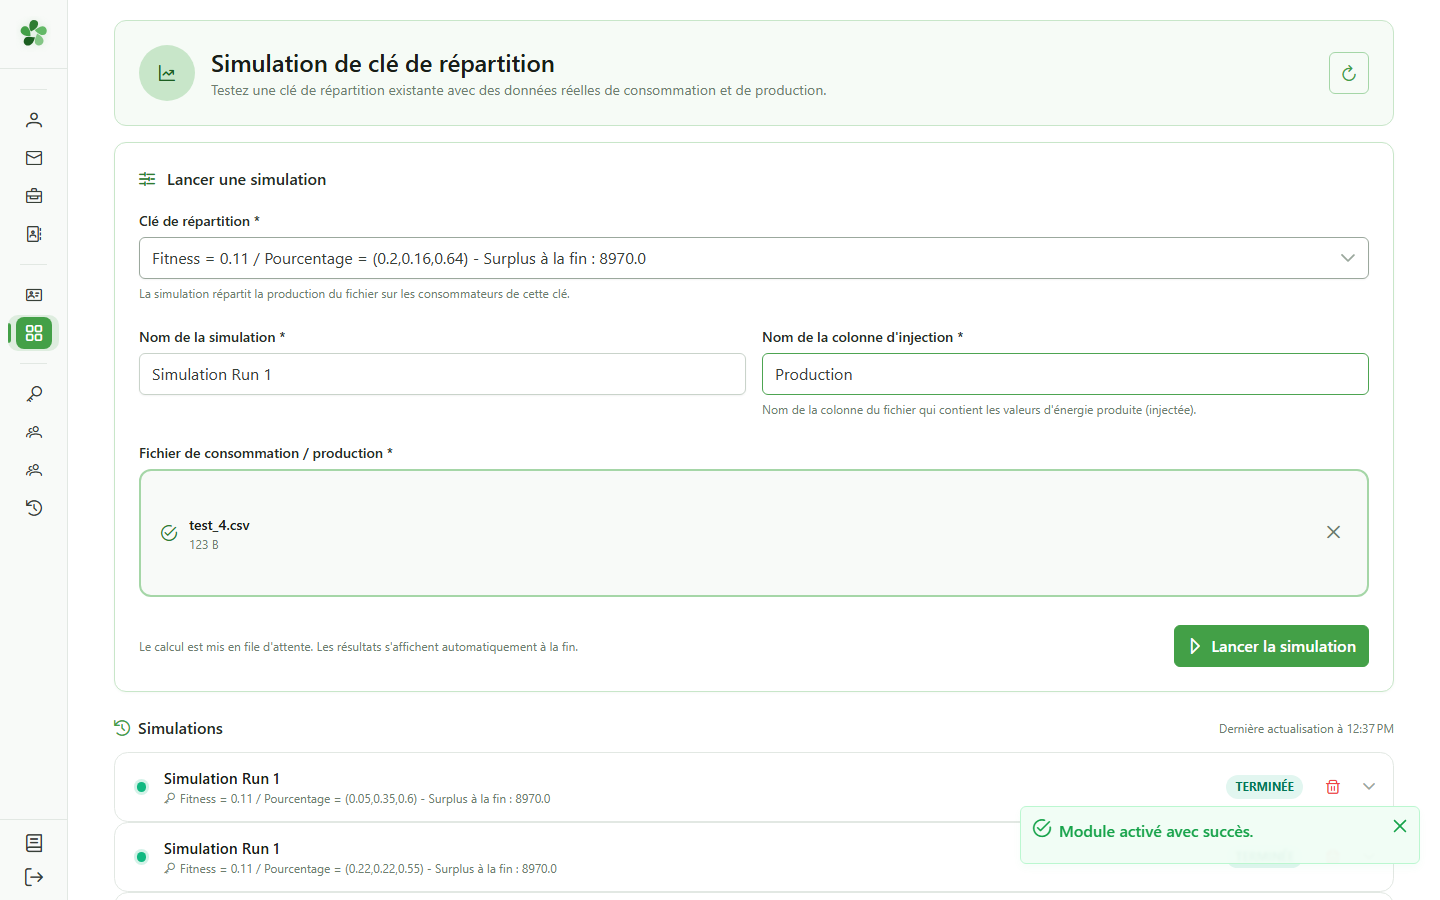Open the user profile icon in sidebar

click(x=34, y=120)
